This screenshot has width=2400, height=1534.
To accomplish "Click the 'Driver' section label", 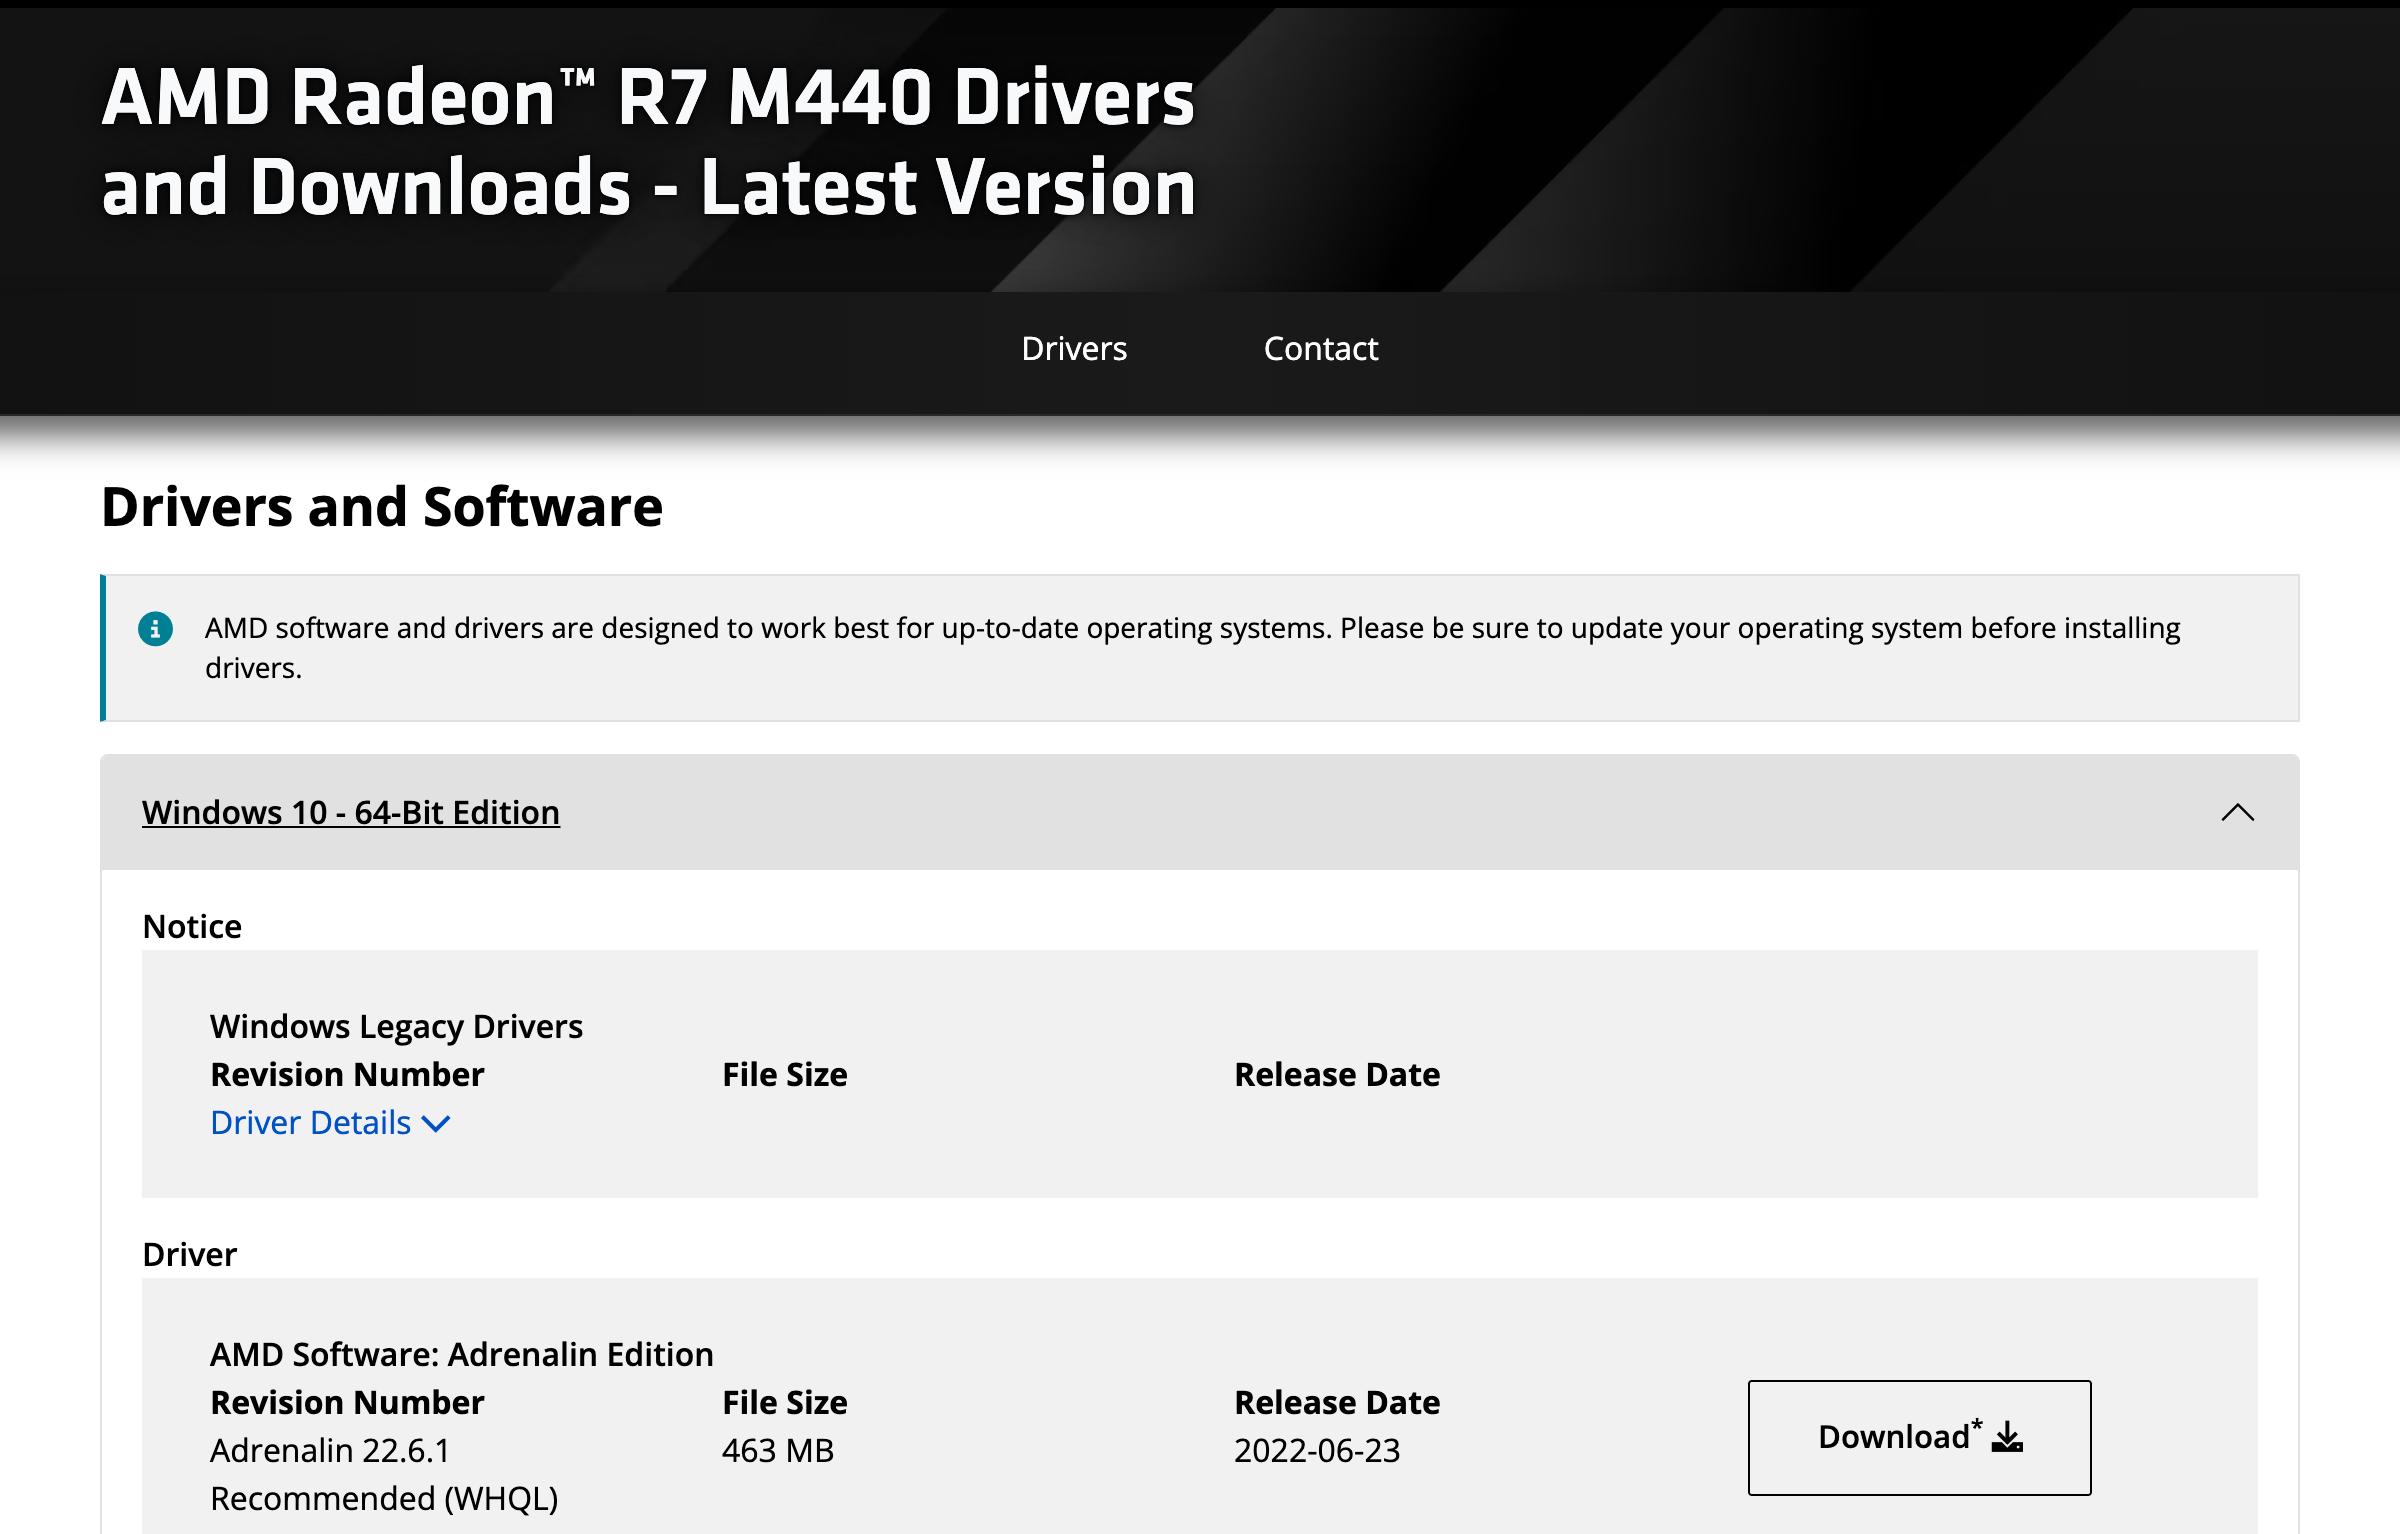I will (190, 1254).
